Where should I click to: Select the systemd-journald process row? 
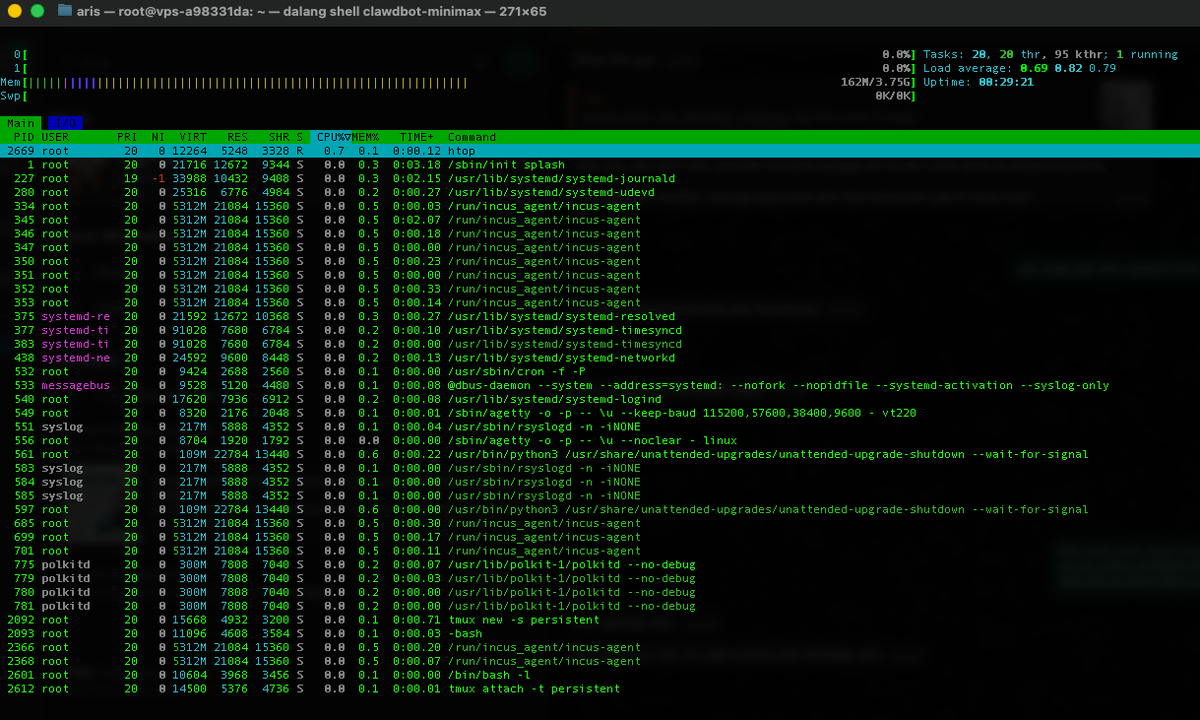pyautogui.click(x=600, y=178)
